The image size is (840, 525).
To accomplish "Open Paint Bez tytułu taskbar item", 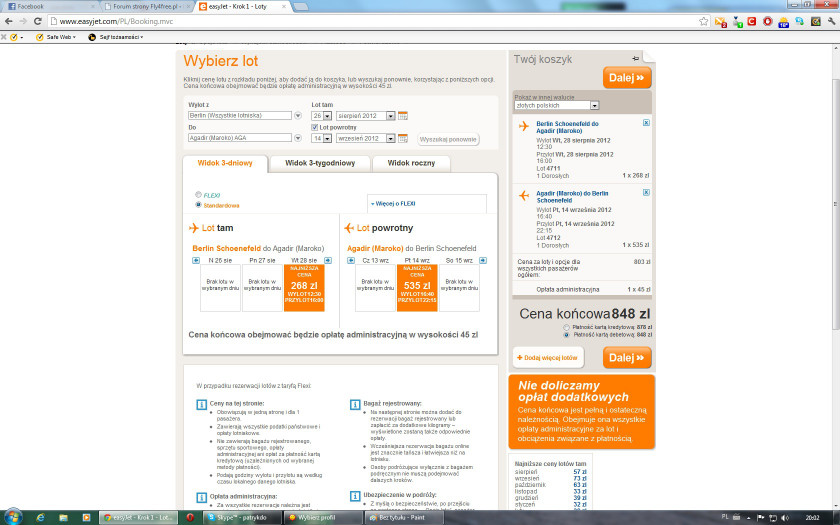I will [404, 518].
